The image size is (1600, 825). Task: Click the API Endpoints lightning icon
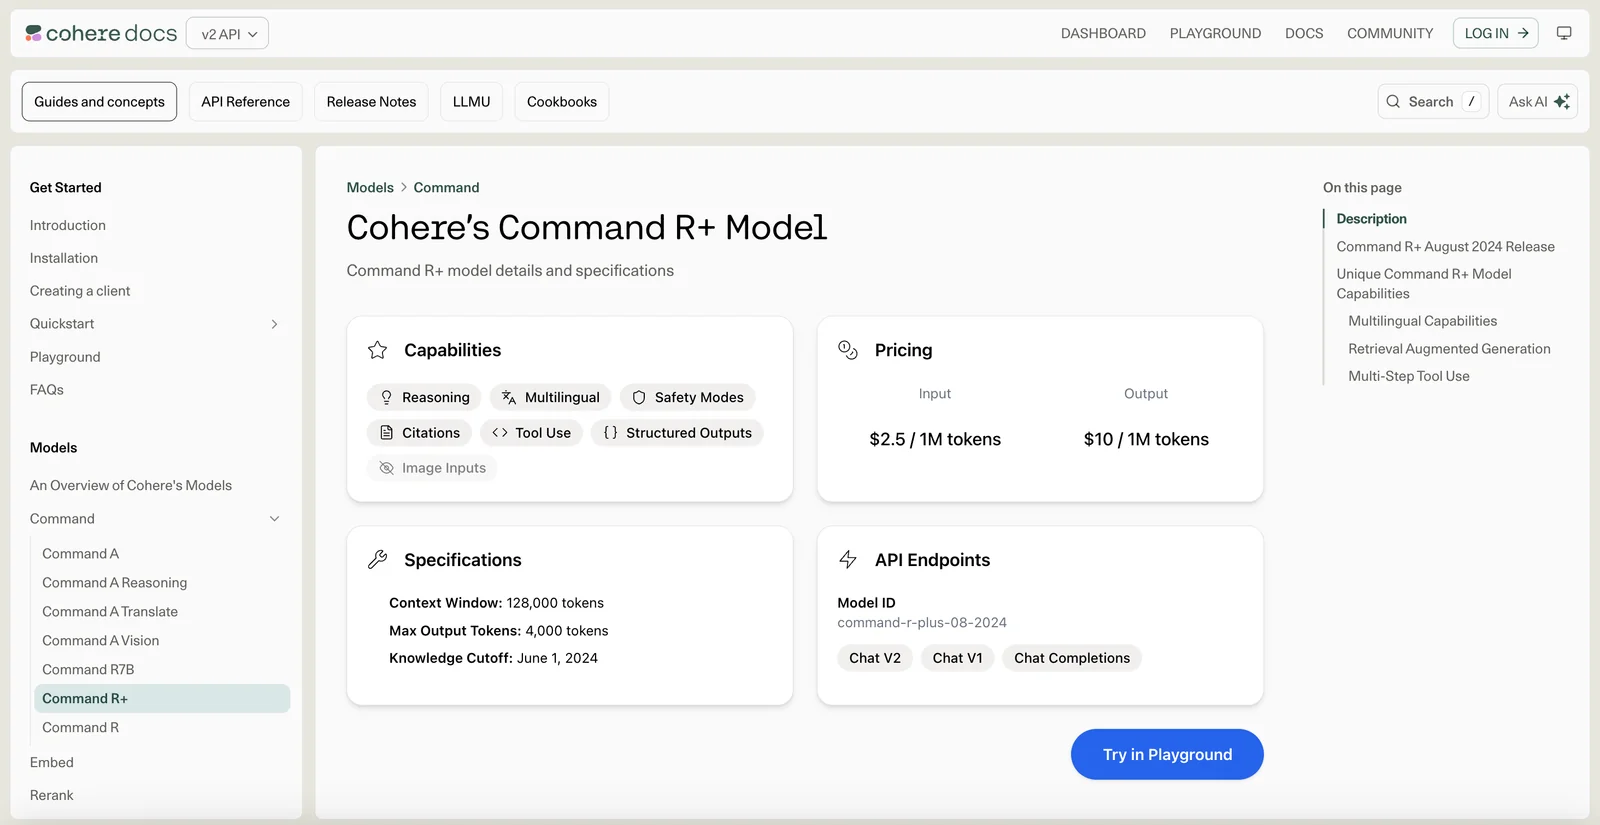[x=848, y=560]
